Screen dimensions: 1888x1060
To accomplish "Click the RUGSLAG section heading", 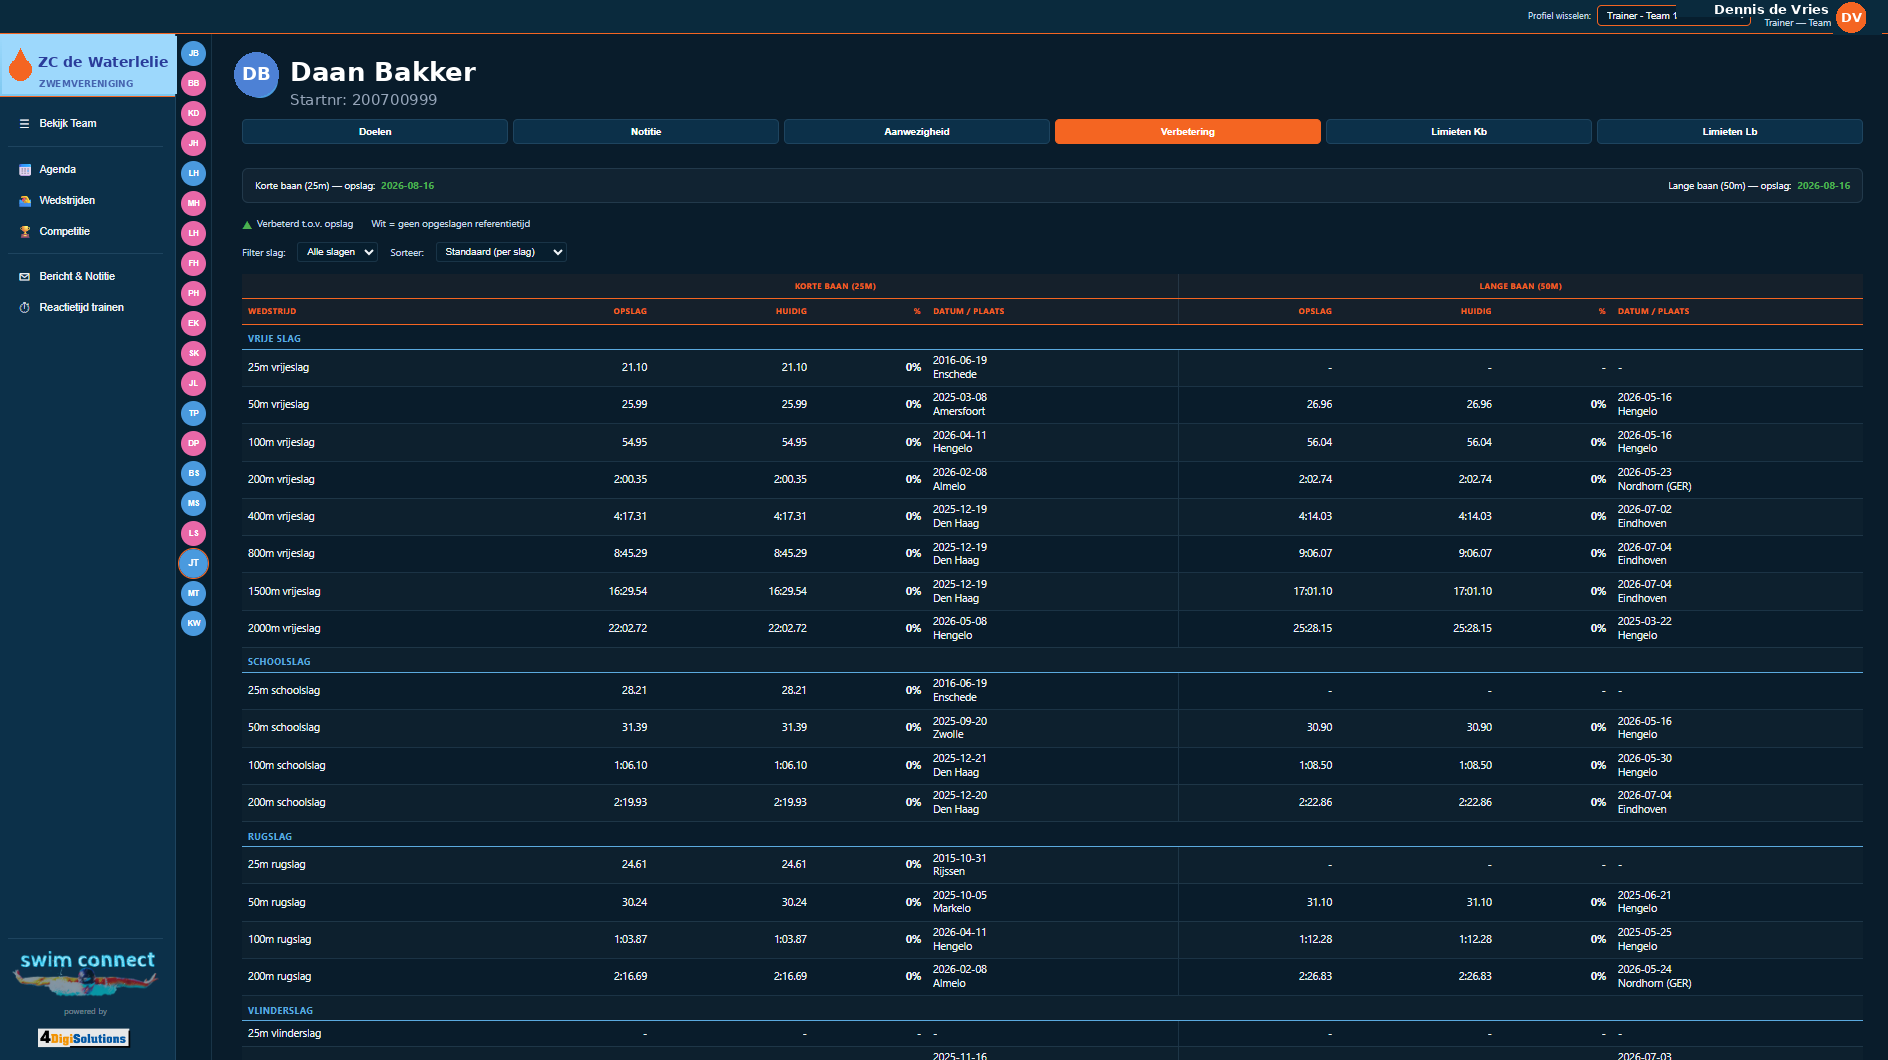I will pyautogui.click(x=270, y=837).
